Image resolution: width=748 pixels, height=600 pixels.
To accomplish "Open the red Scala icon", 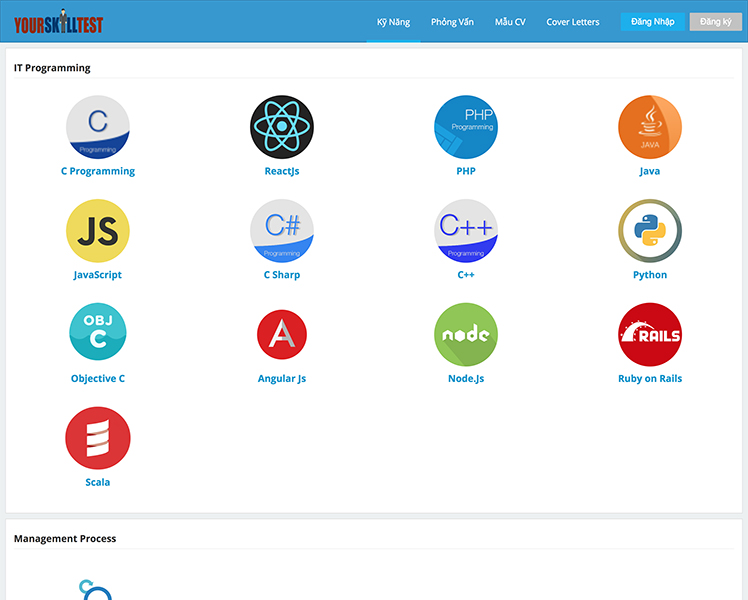I will tap(98, 438).
